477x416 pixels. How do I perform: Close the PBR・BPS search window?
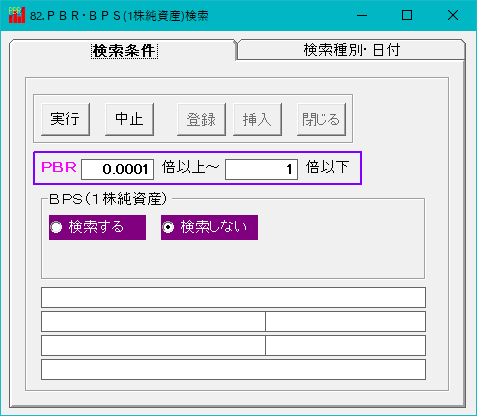[453, 15]
